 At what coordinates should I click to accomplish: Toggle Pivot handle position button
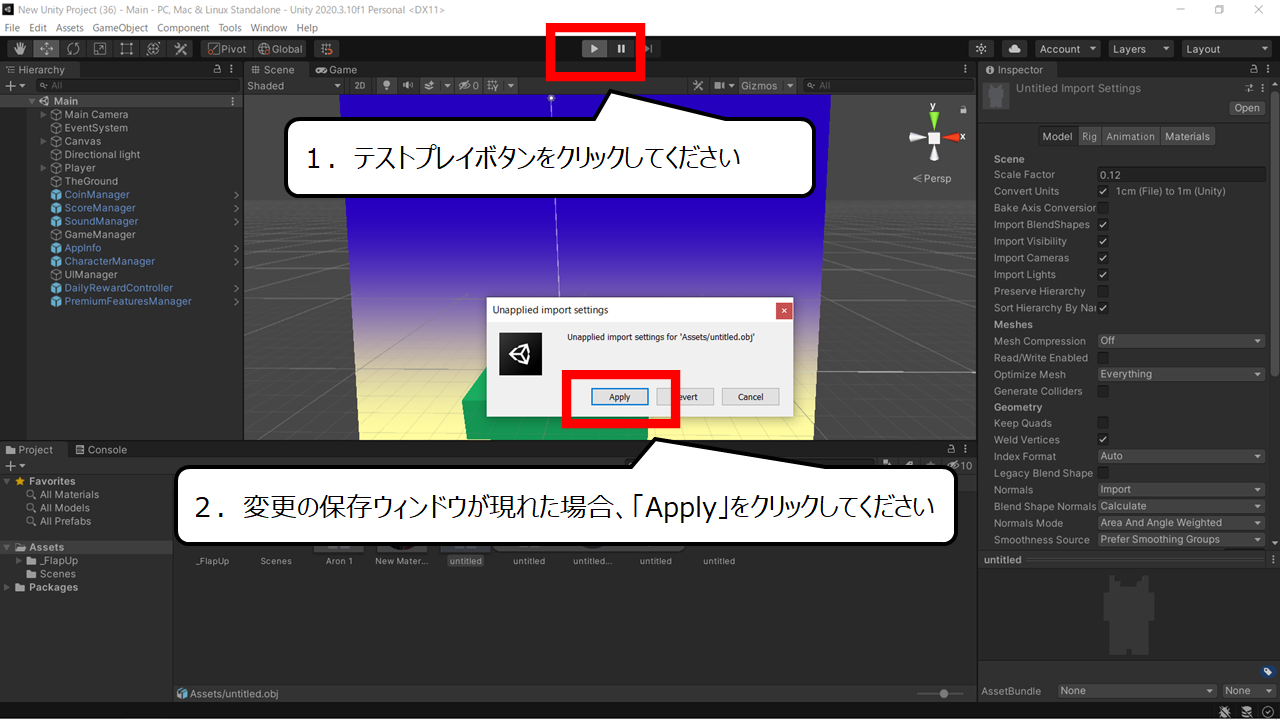click(226, 49)
